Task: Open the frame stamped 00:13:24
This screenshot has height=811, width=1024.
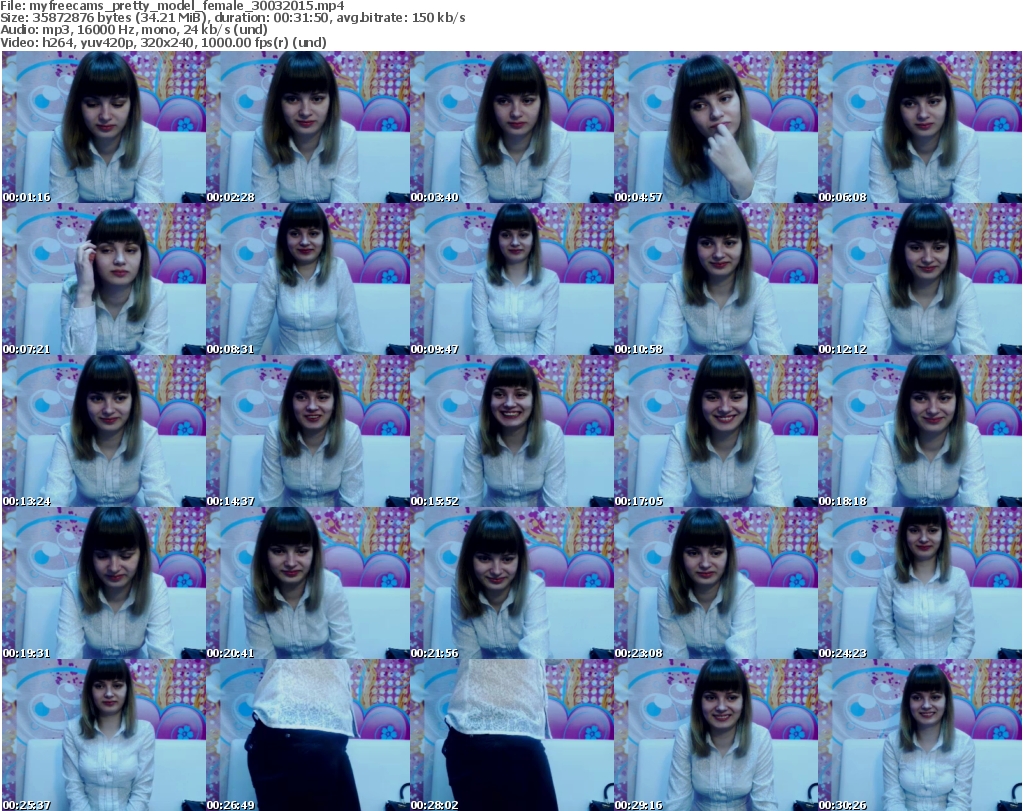Action: 104,431
